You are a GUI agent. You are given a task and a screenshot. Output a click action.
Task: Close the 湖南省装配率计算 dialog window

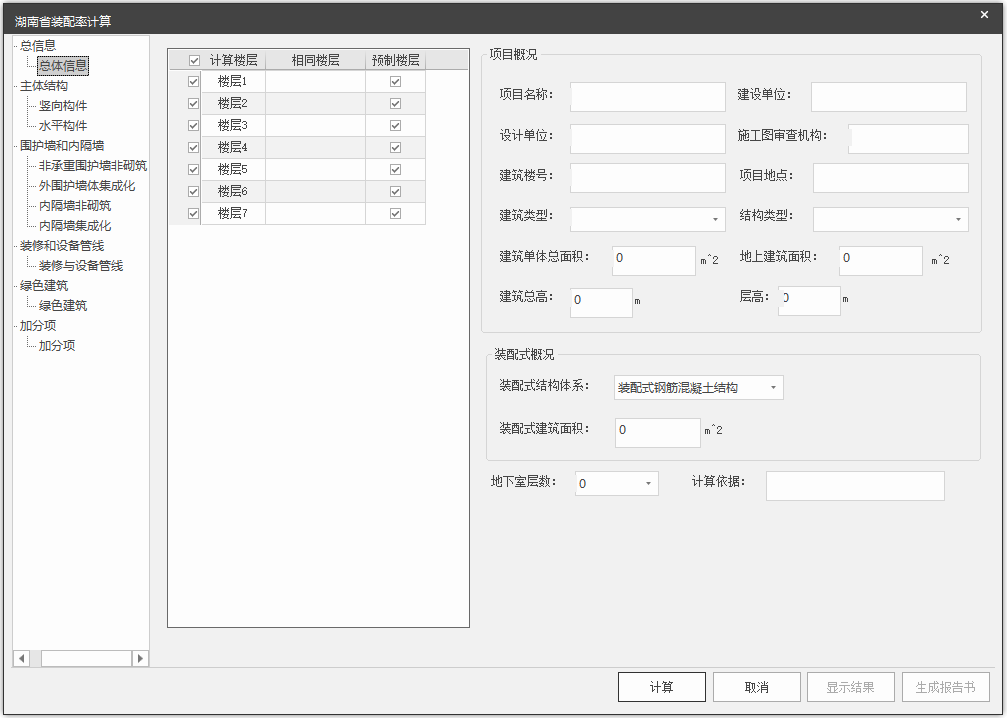pyautogui.click(x=984, y=15)
